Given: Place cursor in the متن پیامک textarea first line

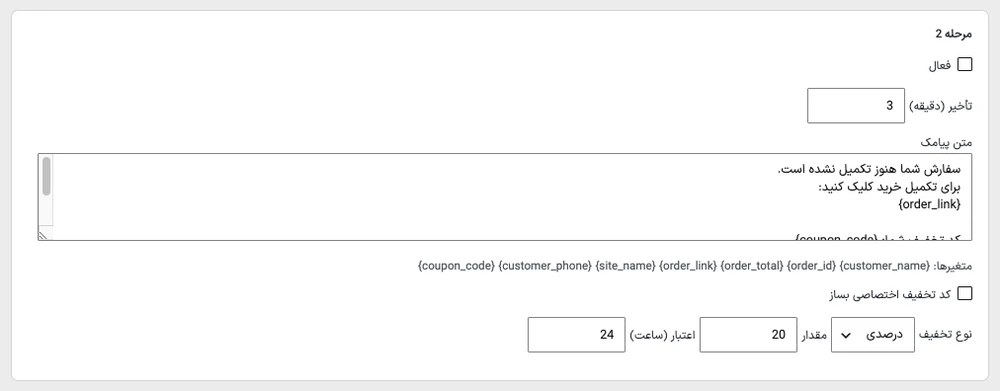Looking at the screenshot, I should click(x=869, y=170).
